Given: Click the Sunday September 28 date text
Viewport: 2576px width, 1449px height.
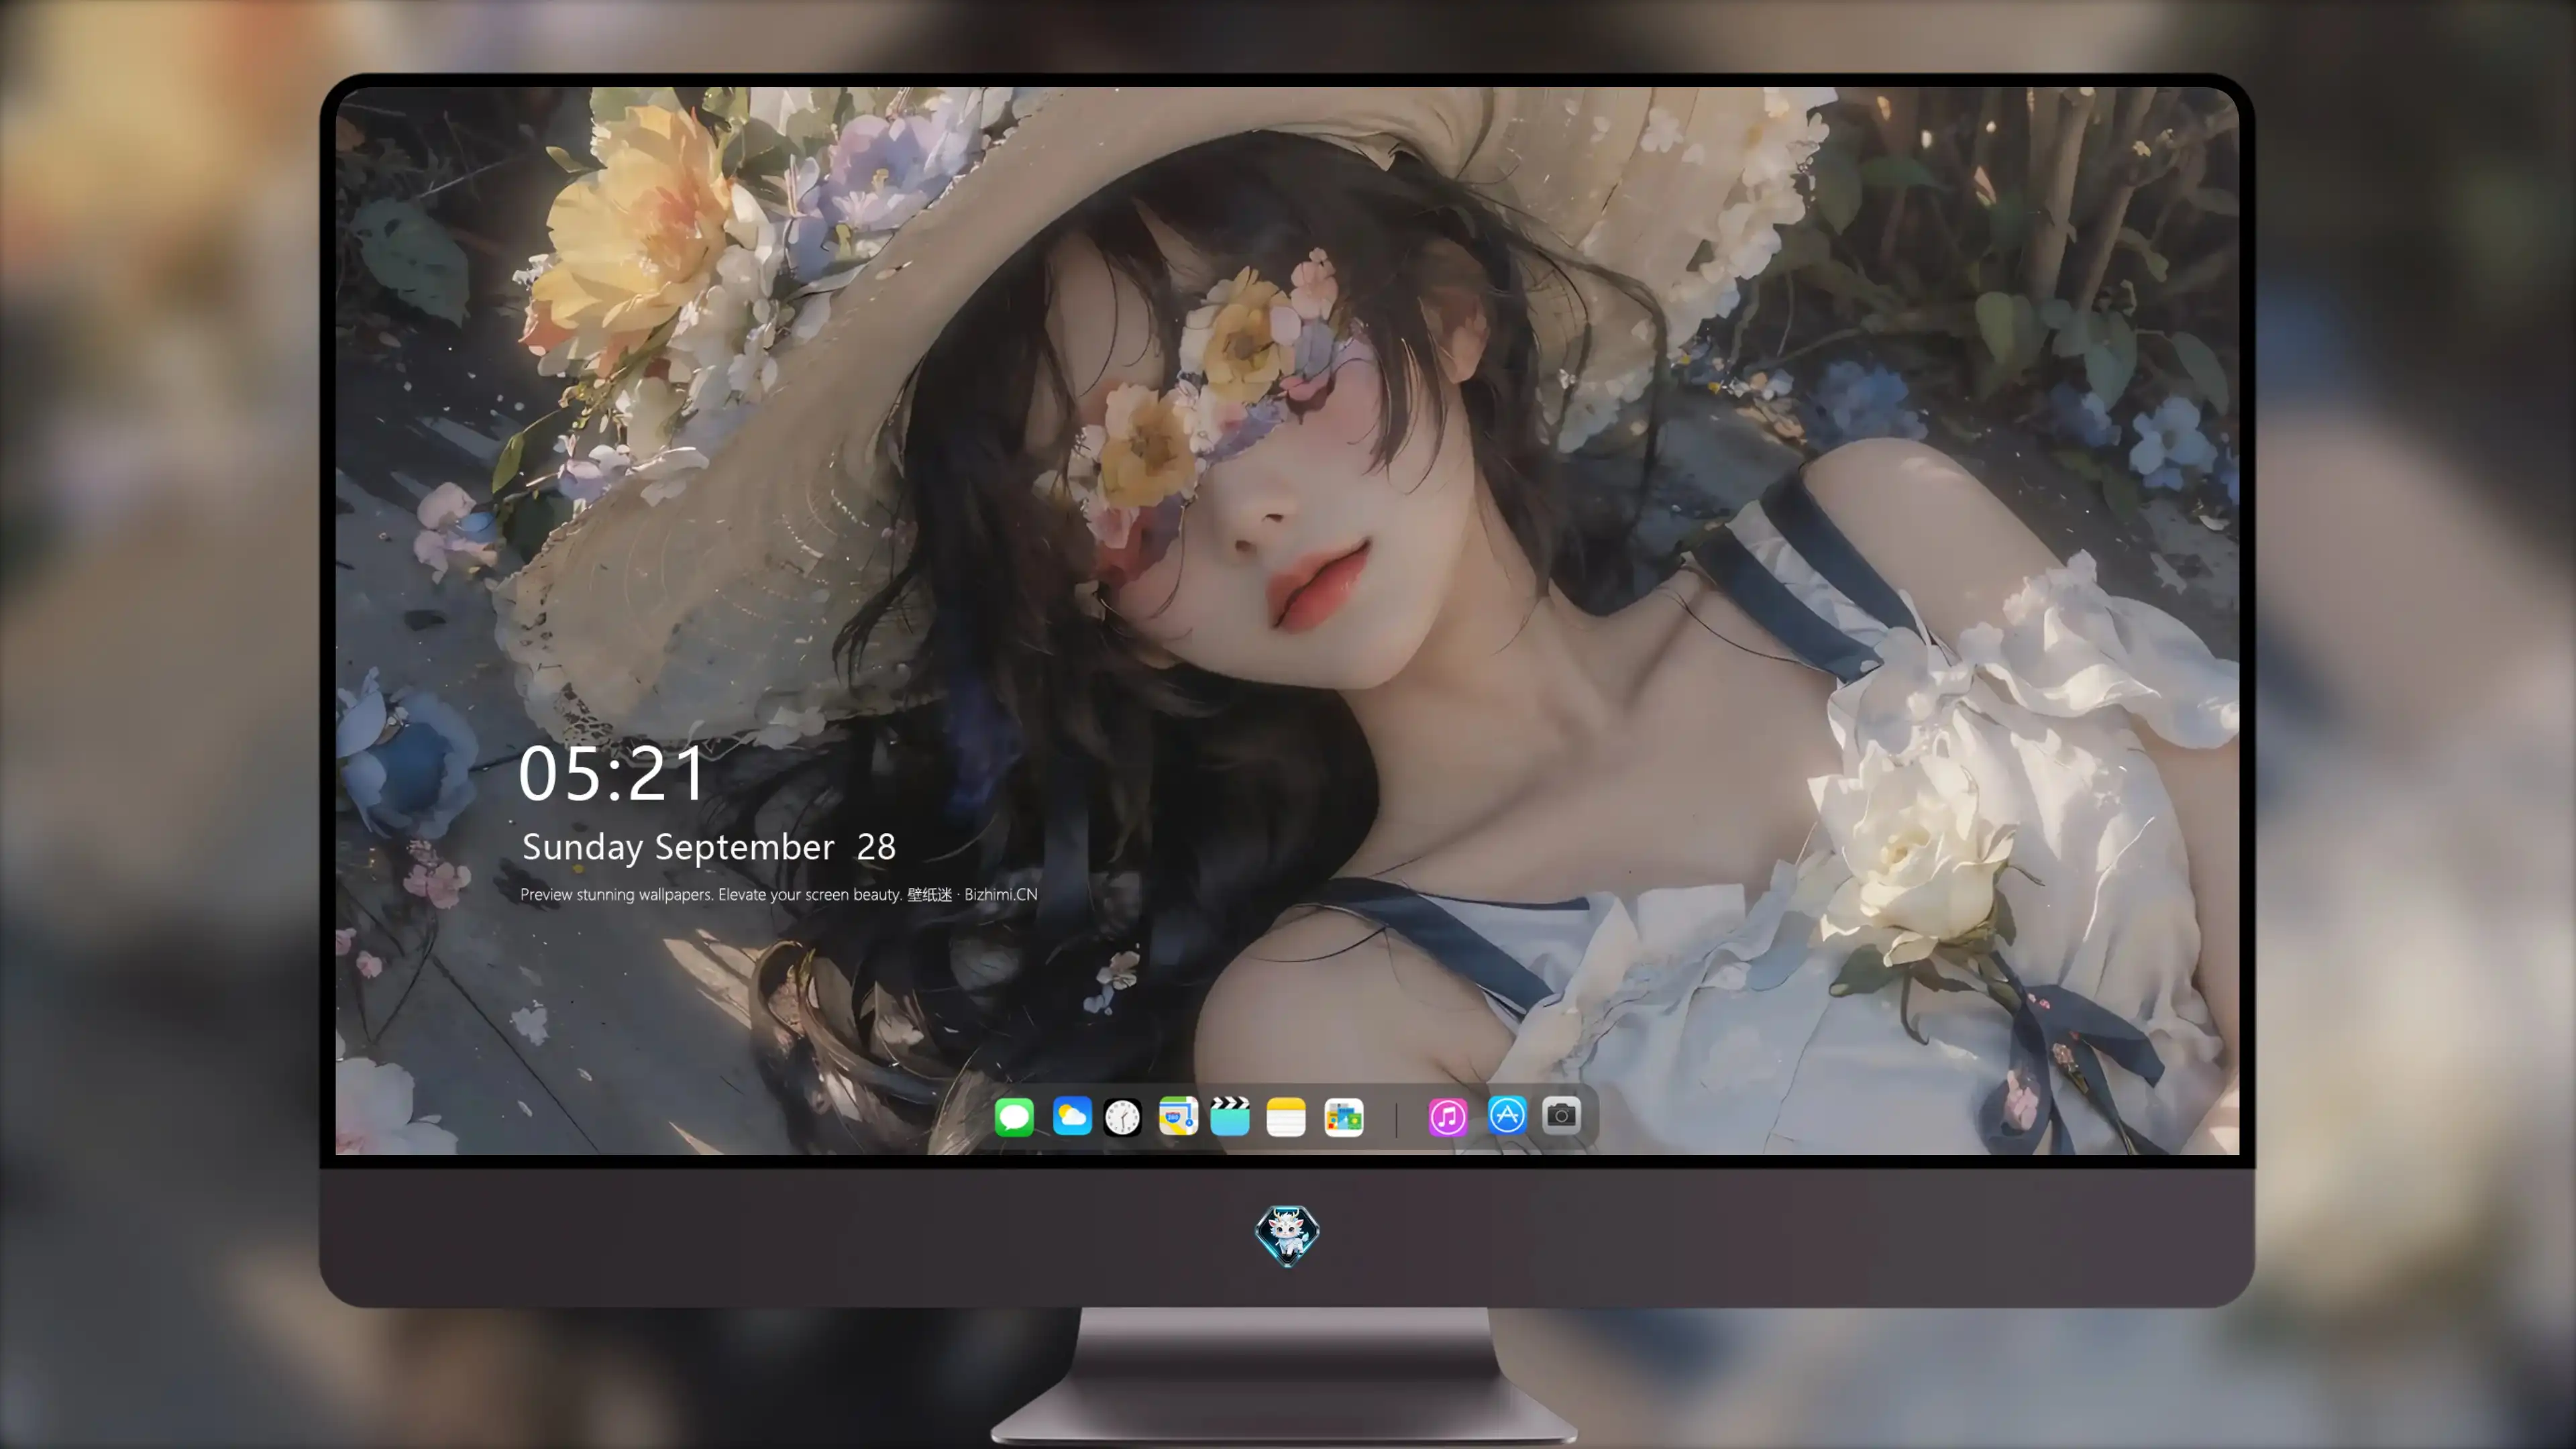Looking at the screenshot, I should (x=709, y=847).
